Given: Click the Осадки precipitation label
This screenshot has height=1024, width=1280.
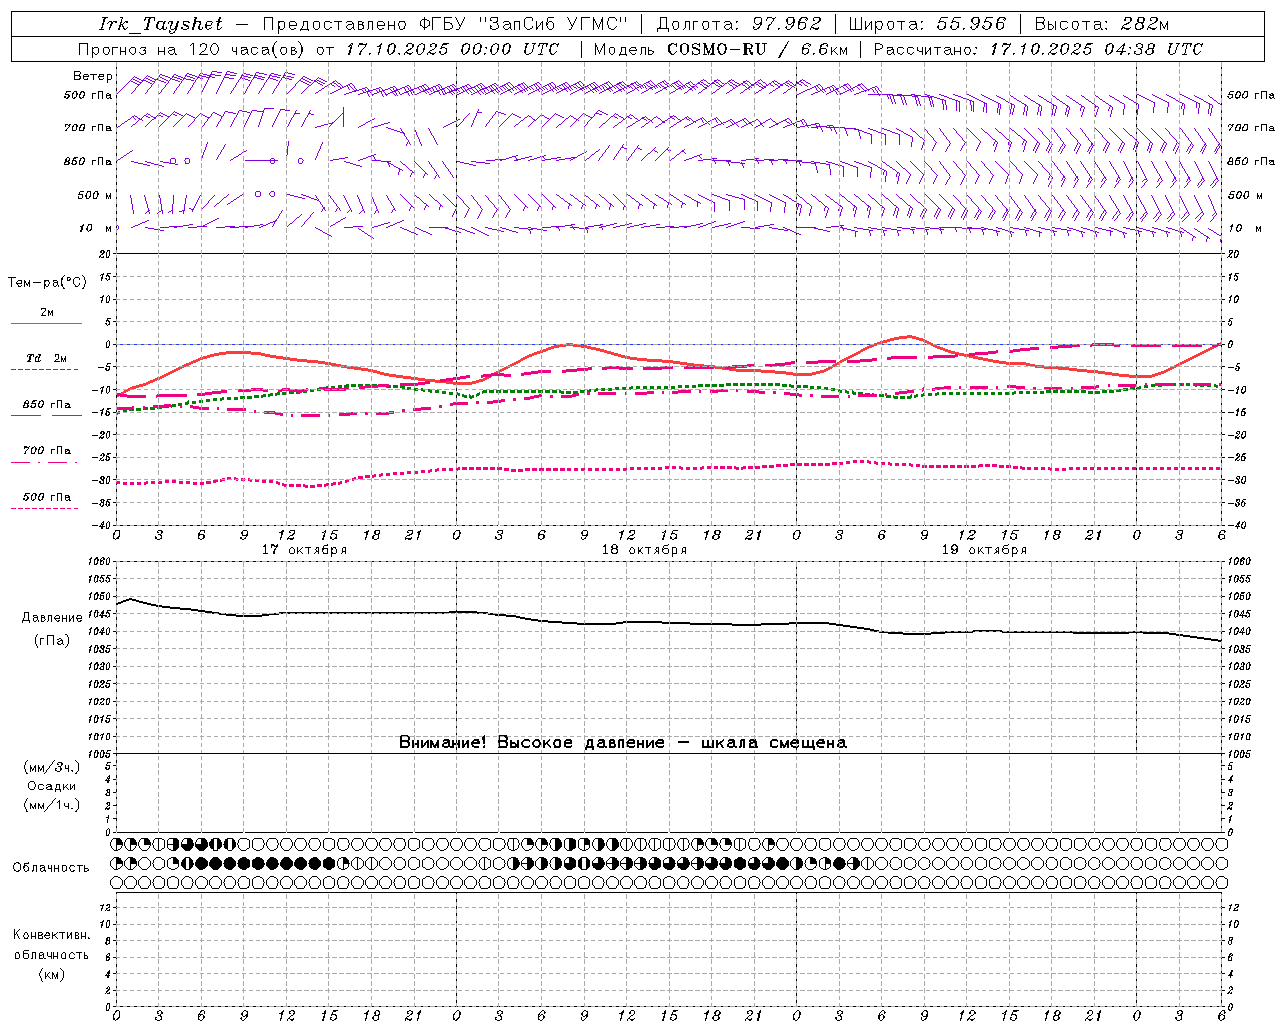Looking at the screenshot, I should 52,786.
